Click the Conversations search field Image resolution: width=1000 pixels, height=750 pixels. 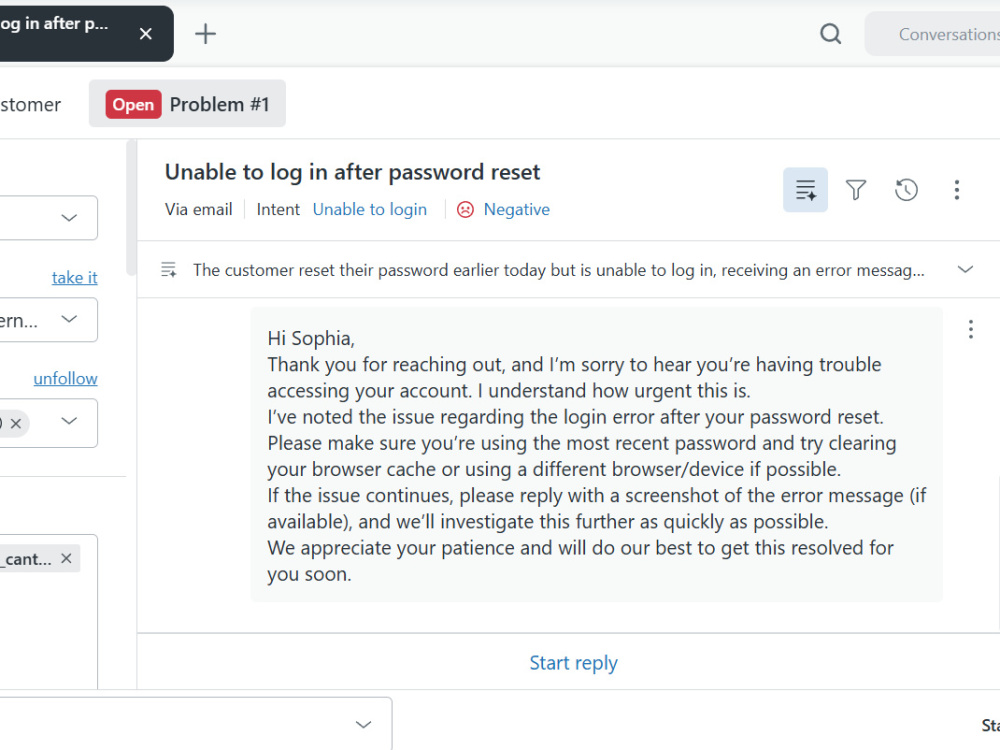coord(932,34)
